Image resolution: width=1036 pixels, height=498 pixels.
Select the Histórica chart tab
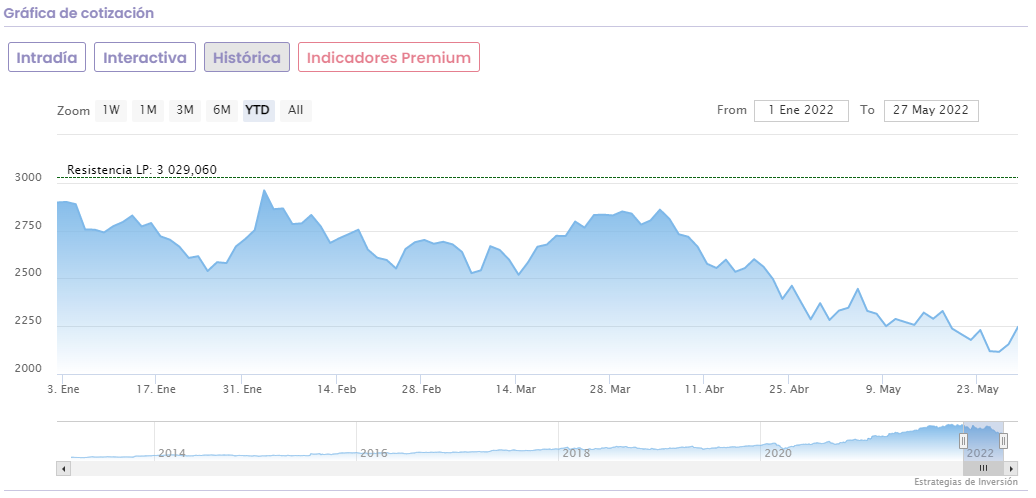[x=247, y=57]
